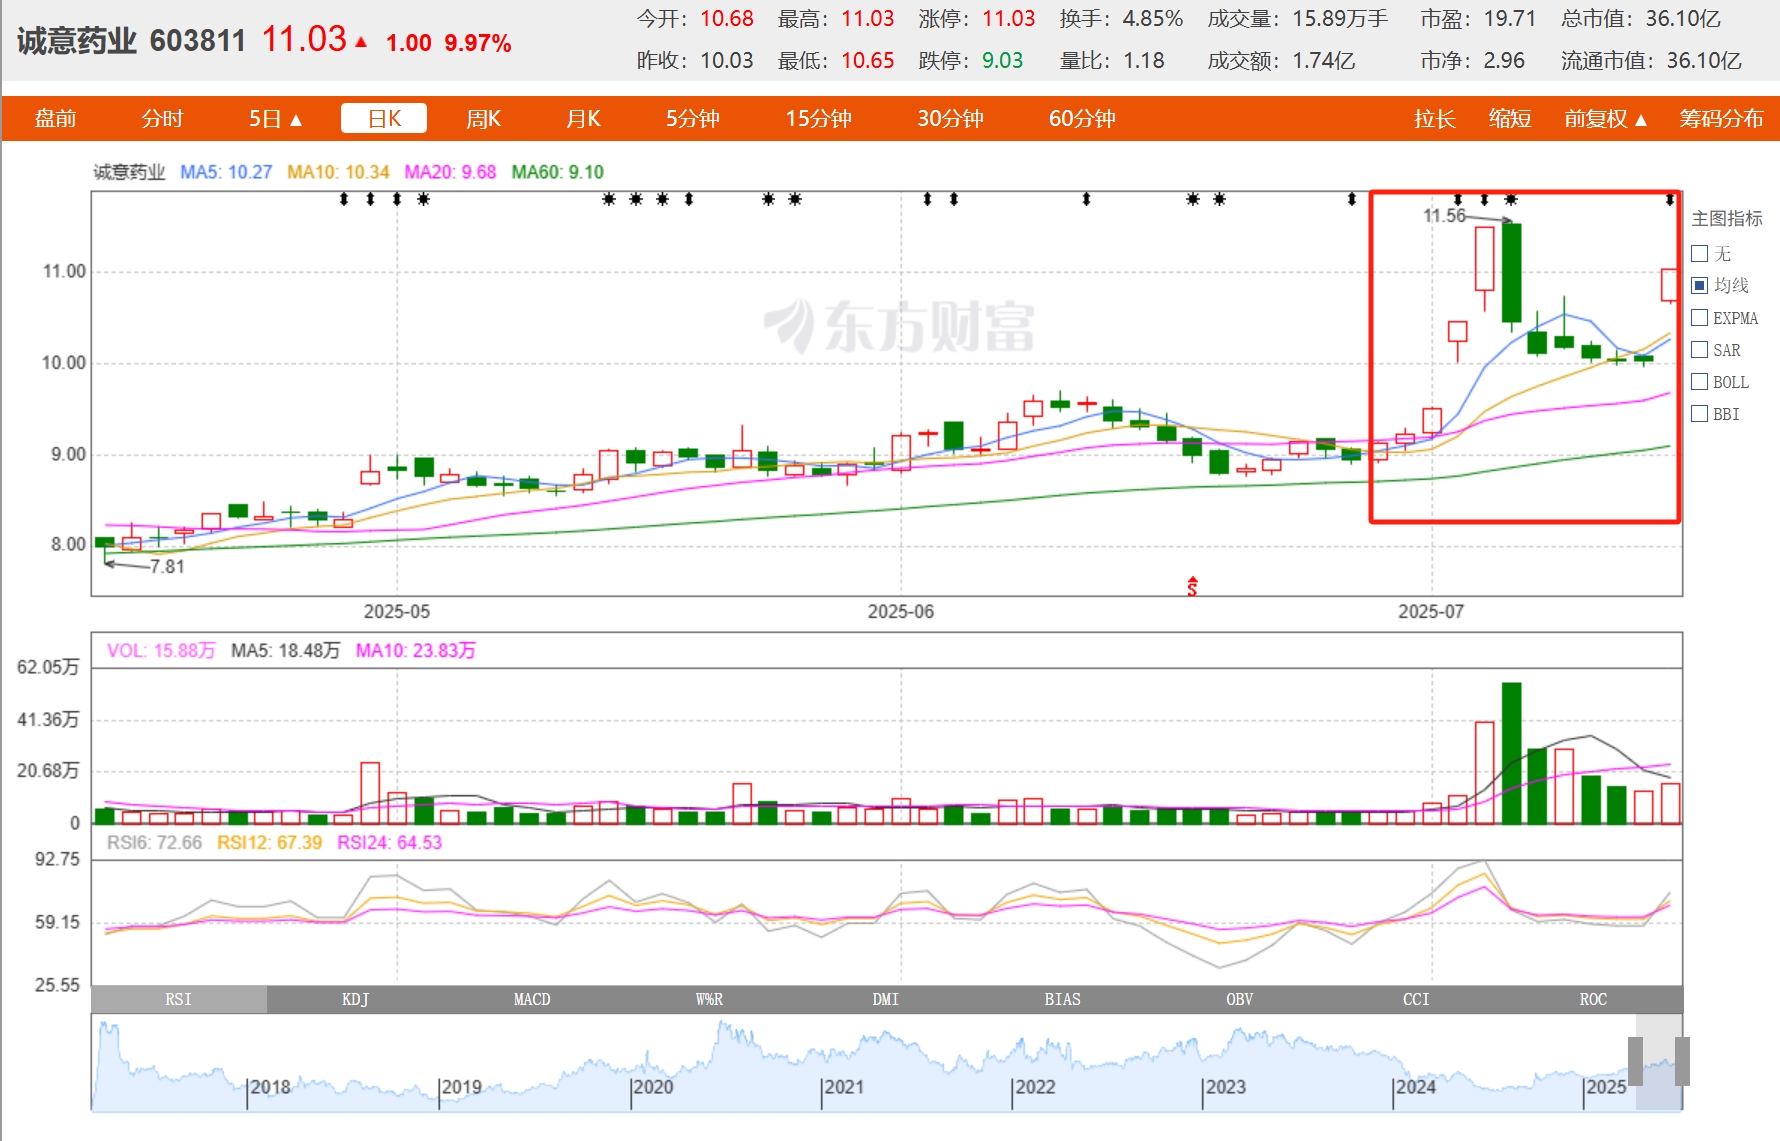Expand the 5日 dropdown arrow

coord(296,120)
